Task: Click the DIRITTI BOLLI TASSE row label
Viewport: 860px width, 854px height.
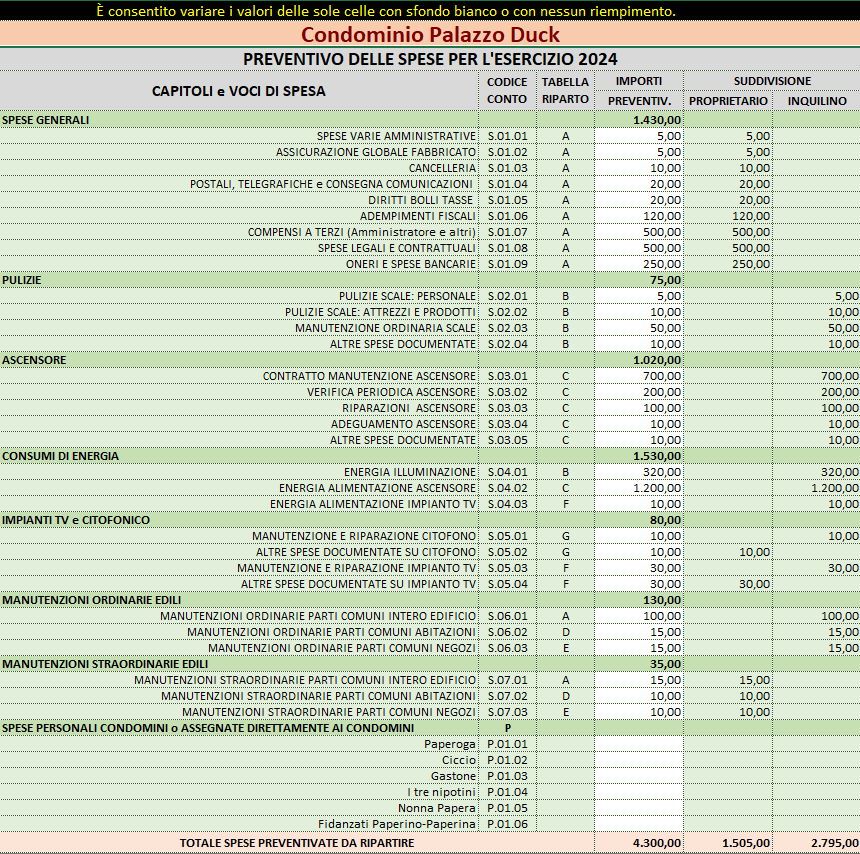Action: (x=420, y=200)
